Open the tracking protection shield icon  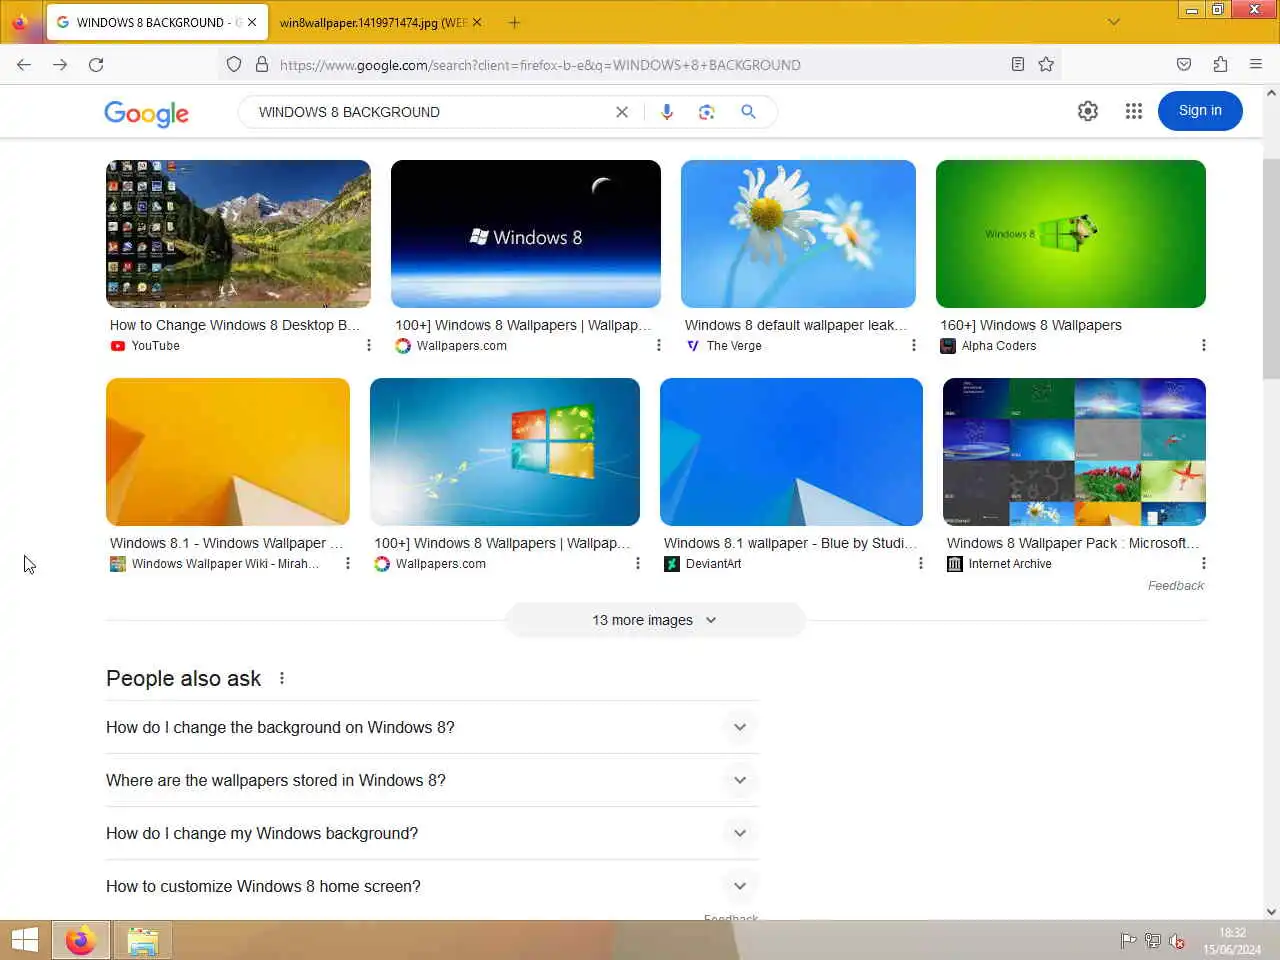(x=234, y=64)
